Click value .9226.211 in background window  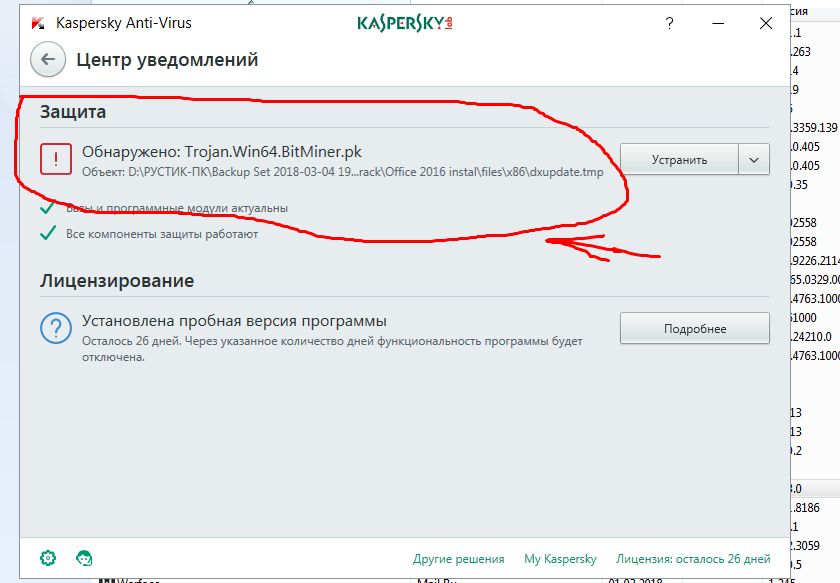815,260
